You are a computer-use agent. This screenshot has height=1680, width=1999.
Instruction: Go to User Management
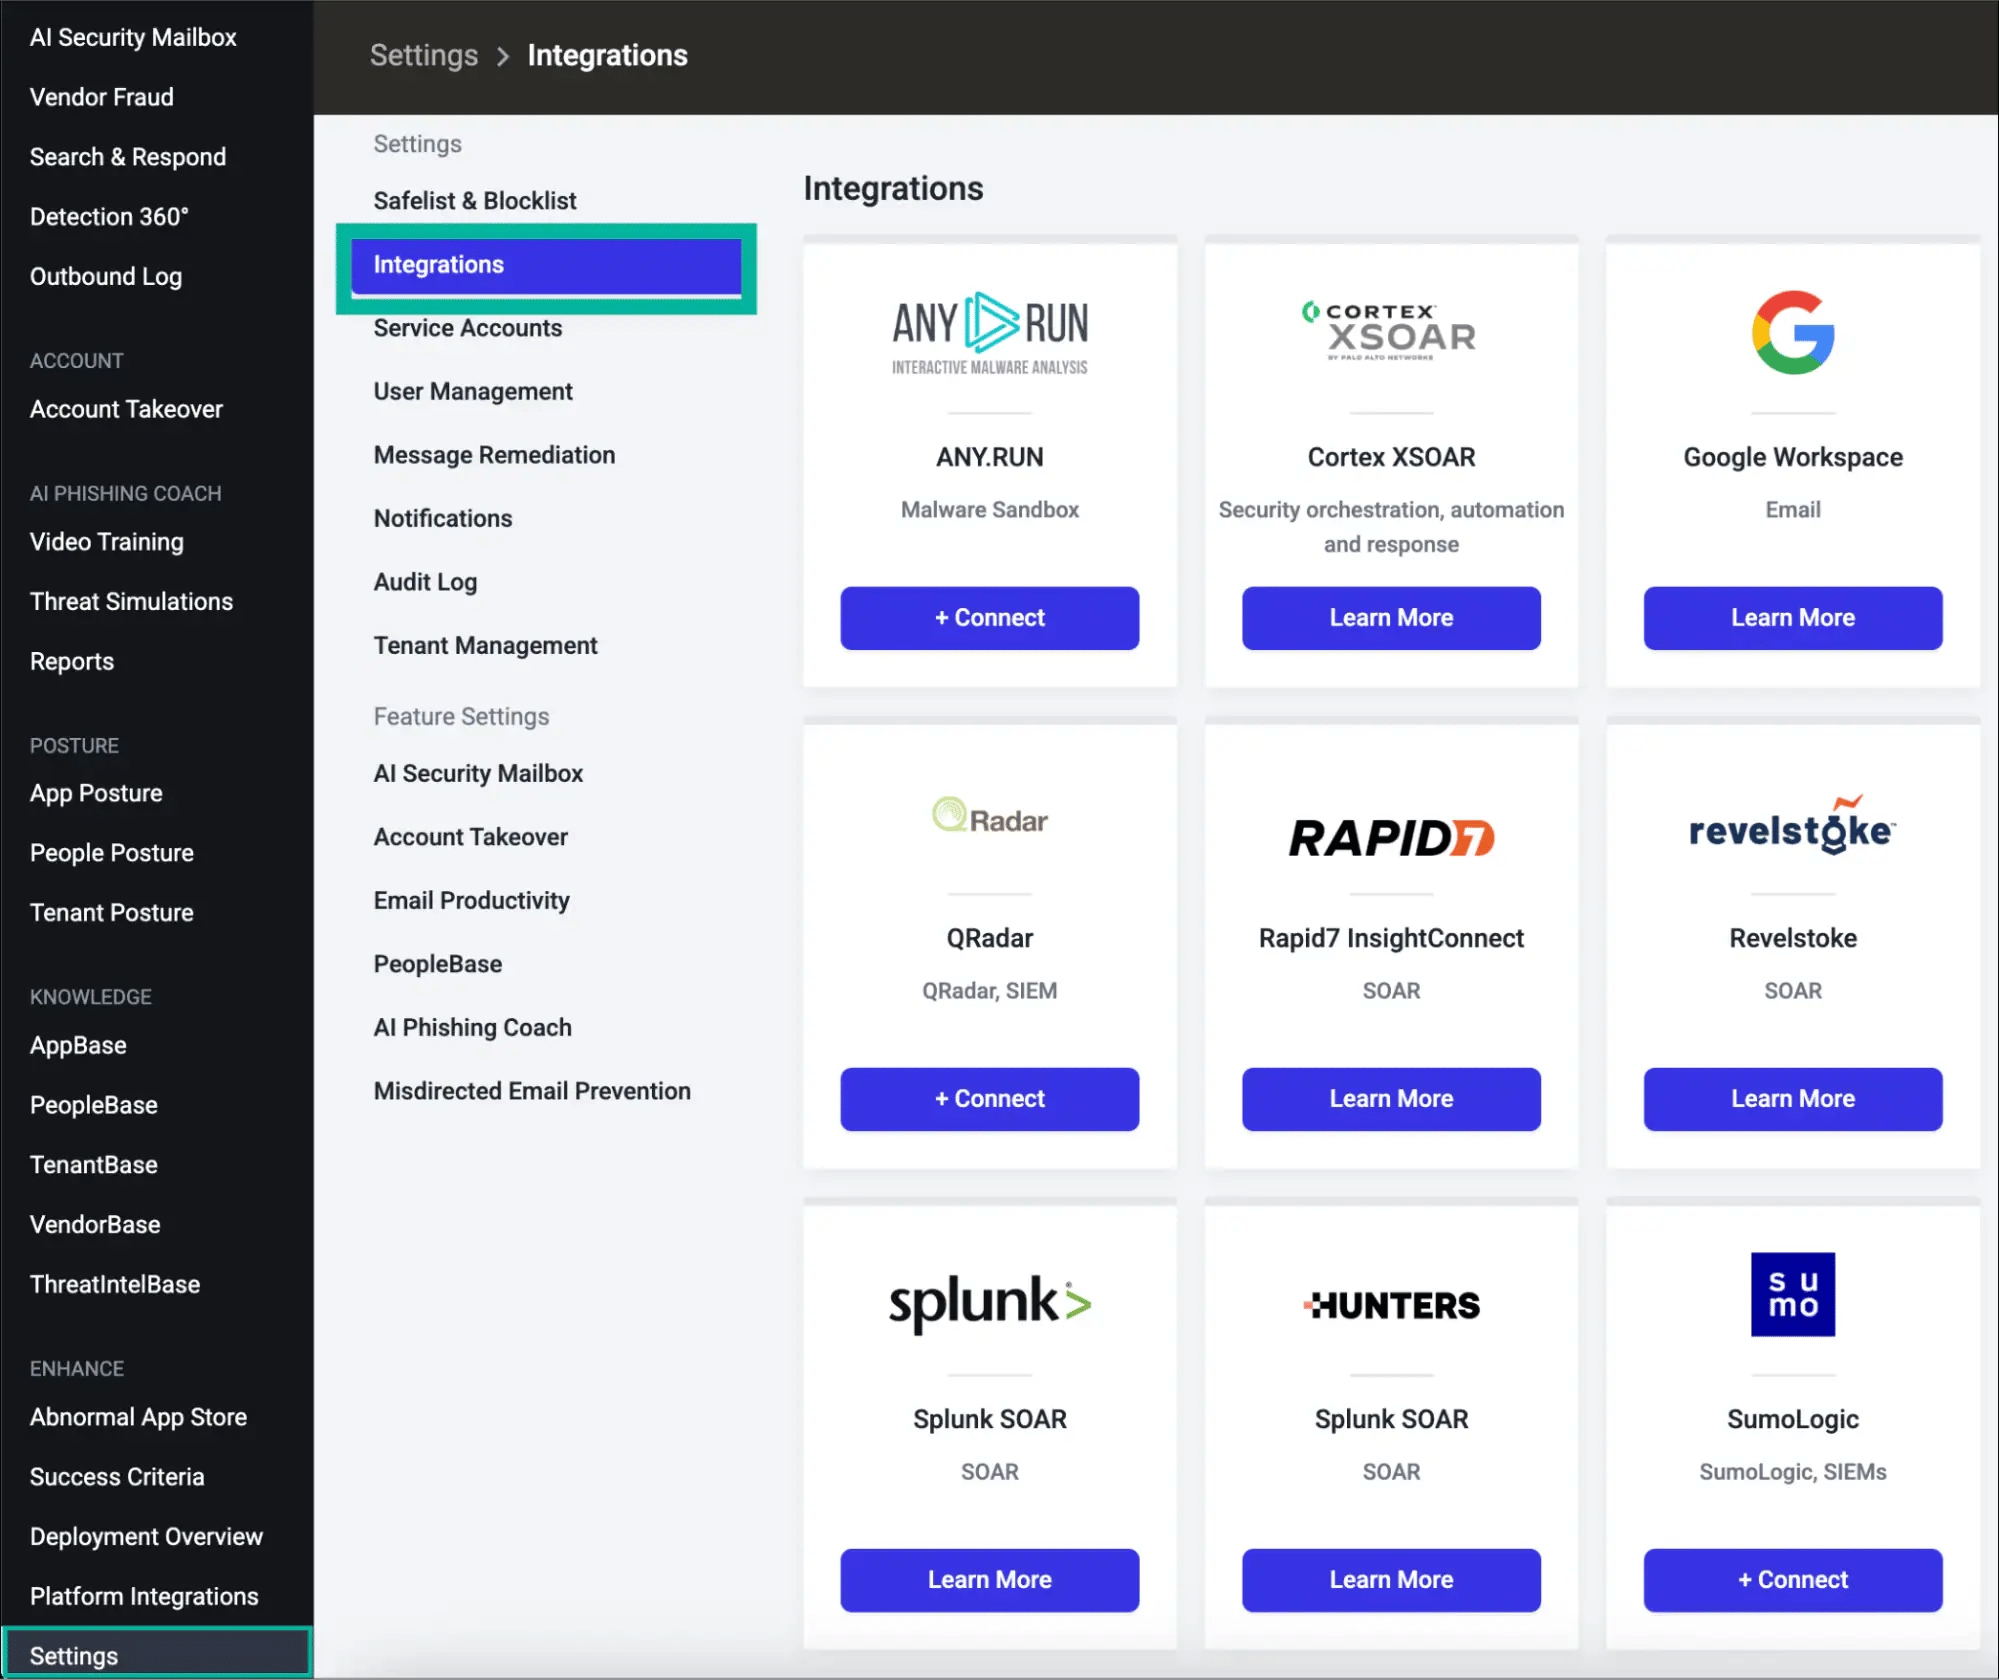pos(473,392)
